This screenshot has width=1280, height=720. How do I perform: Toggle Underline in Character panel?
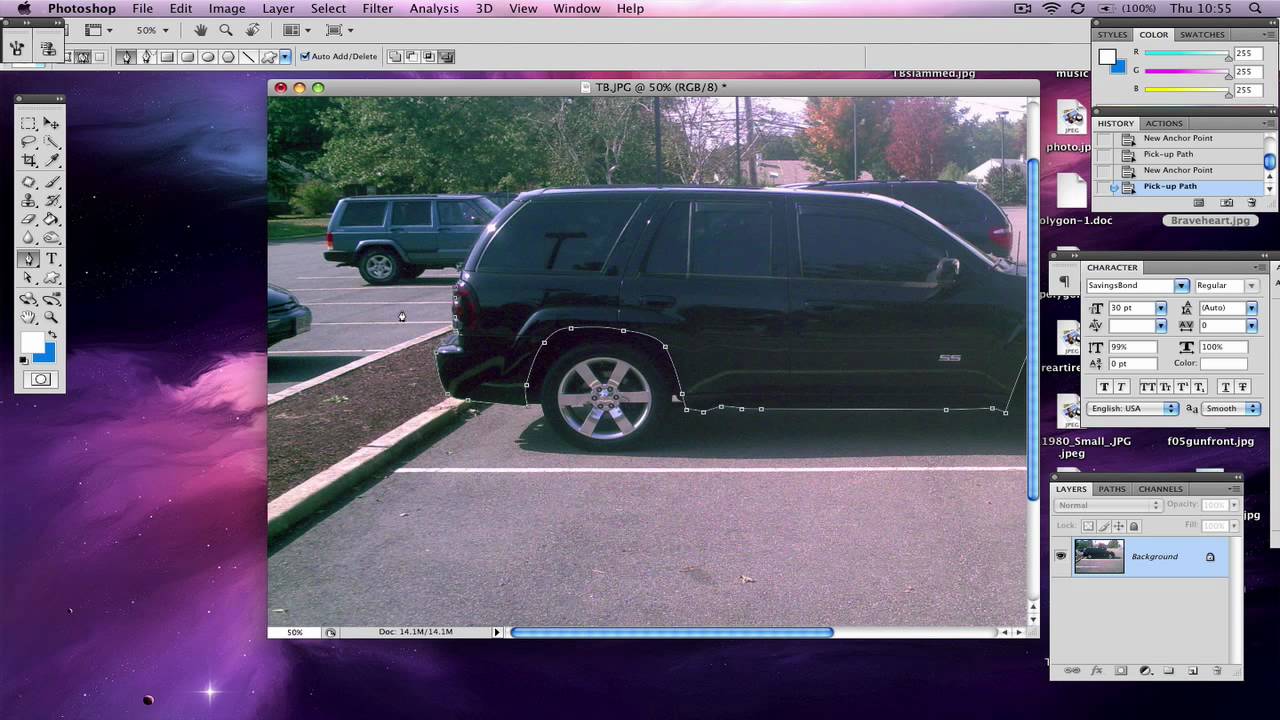pyautogui.click(x=1226, y=387)
